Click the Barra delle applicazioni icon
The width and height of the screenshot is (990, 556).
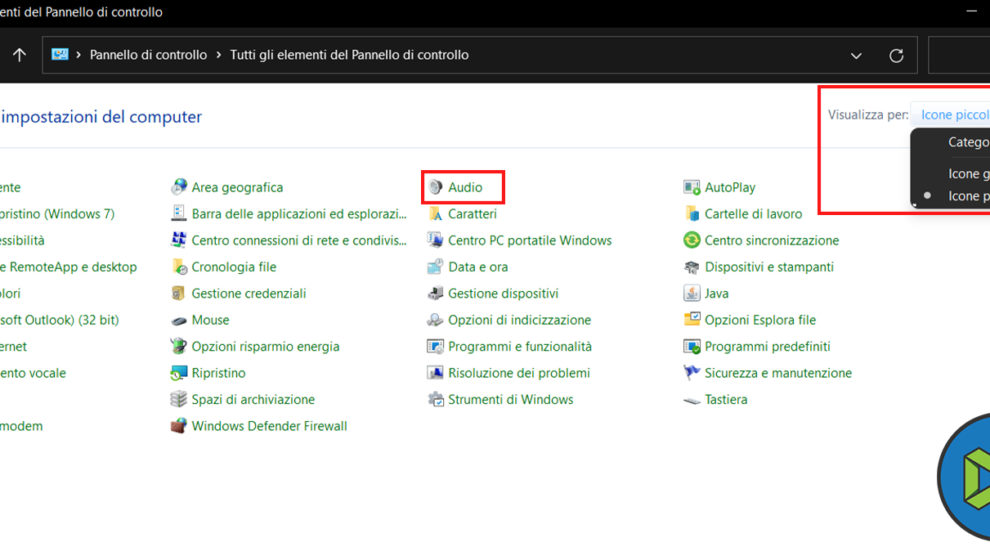click(179, 213)
